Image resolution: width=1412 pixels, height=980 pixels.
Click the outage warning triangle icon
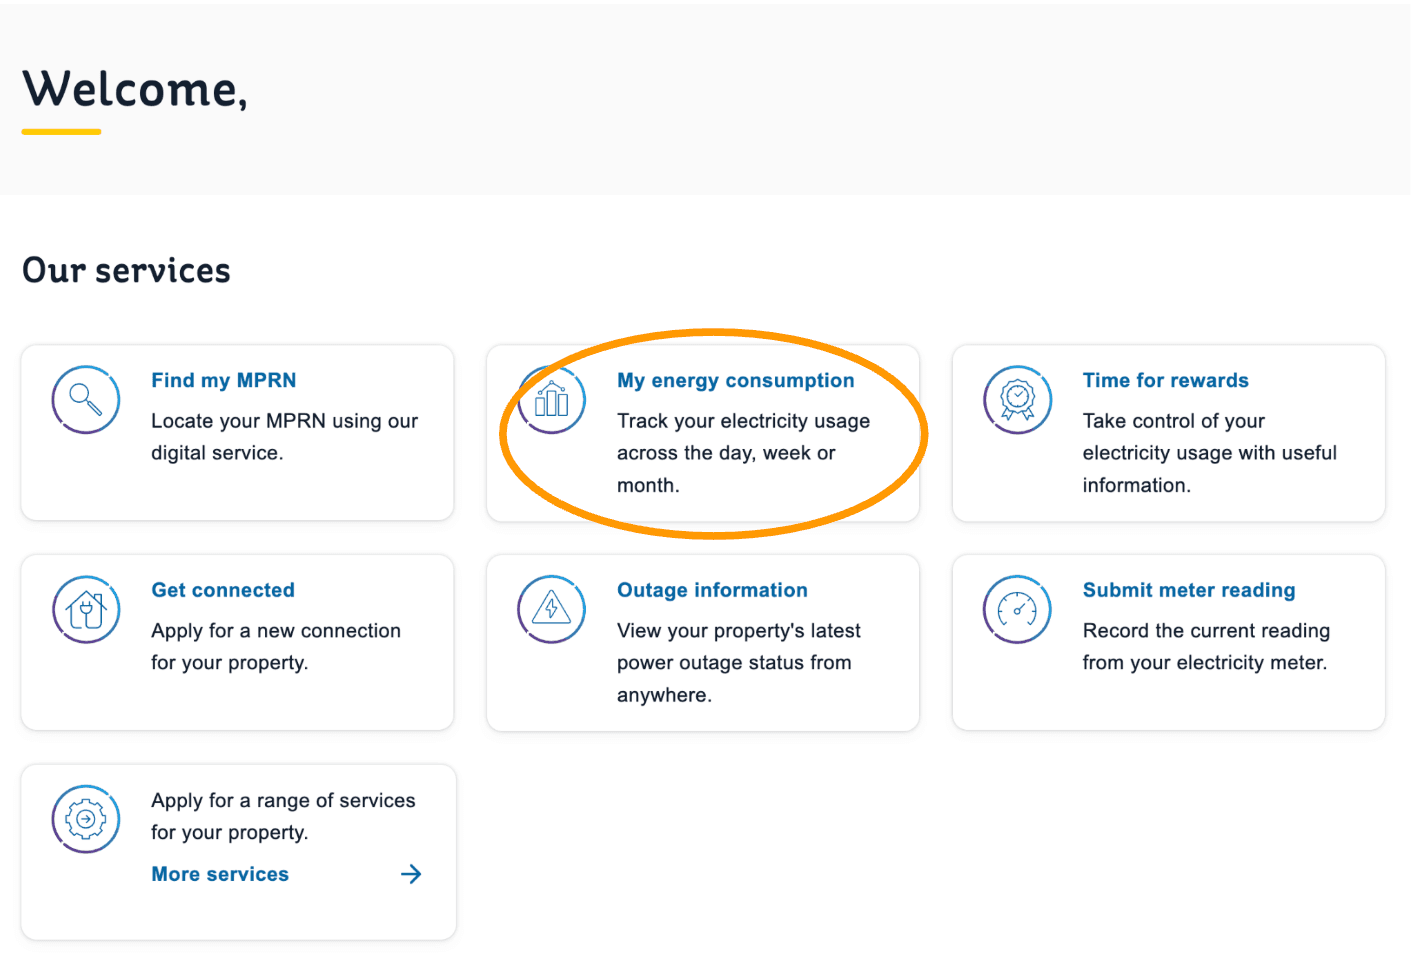click(x=551, y=609)
